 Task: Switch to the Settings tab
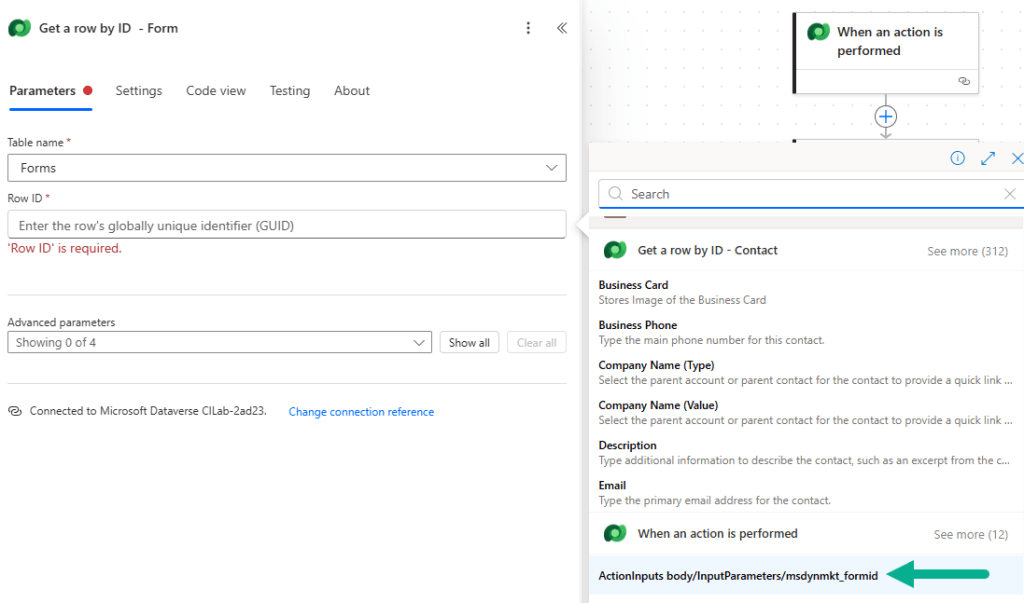tap(138, 91)
